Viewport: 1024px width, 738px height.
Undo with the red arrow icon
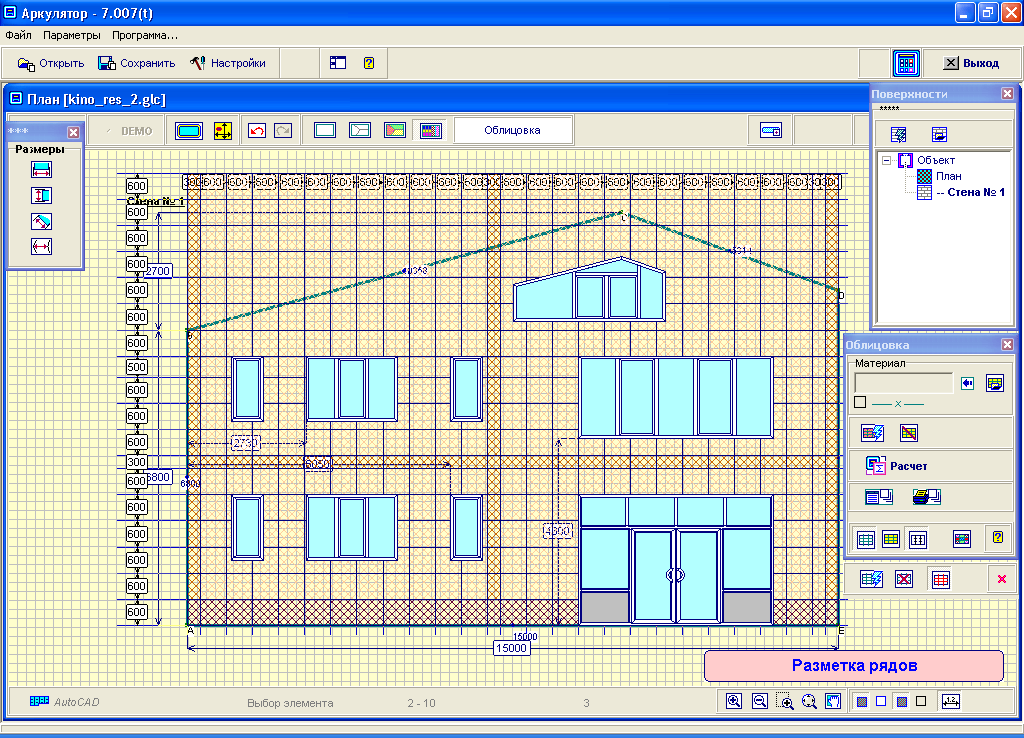click(x=257, y=131)
